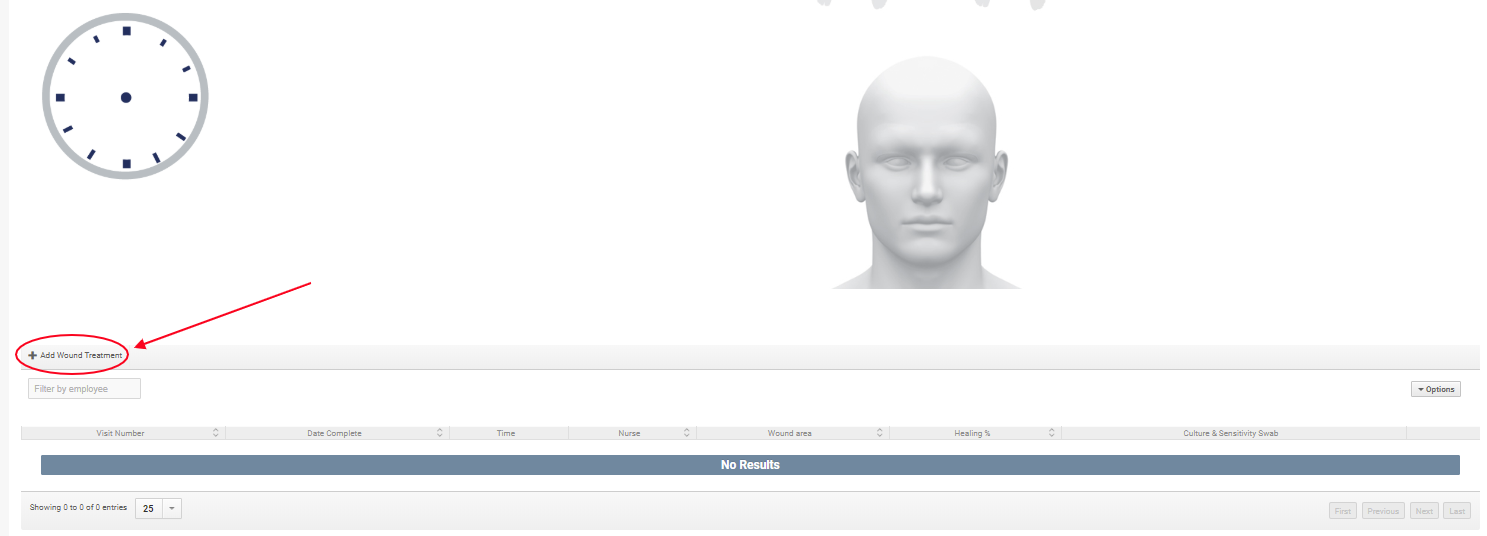This screenshot has height=536, width=1487.
Task: Click the center dot of the clock diagram
Action: tap(126, 97)
